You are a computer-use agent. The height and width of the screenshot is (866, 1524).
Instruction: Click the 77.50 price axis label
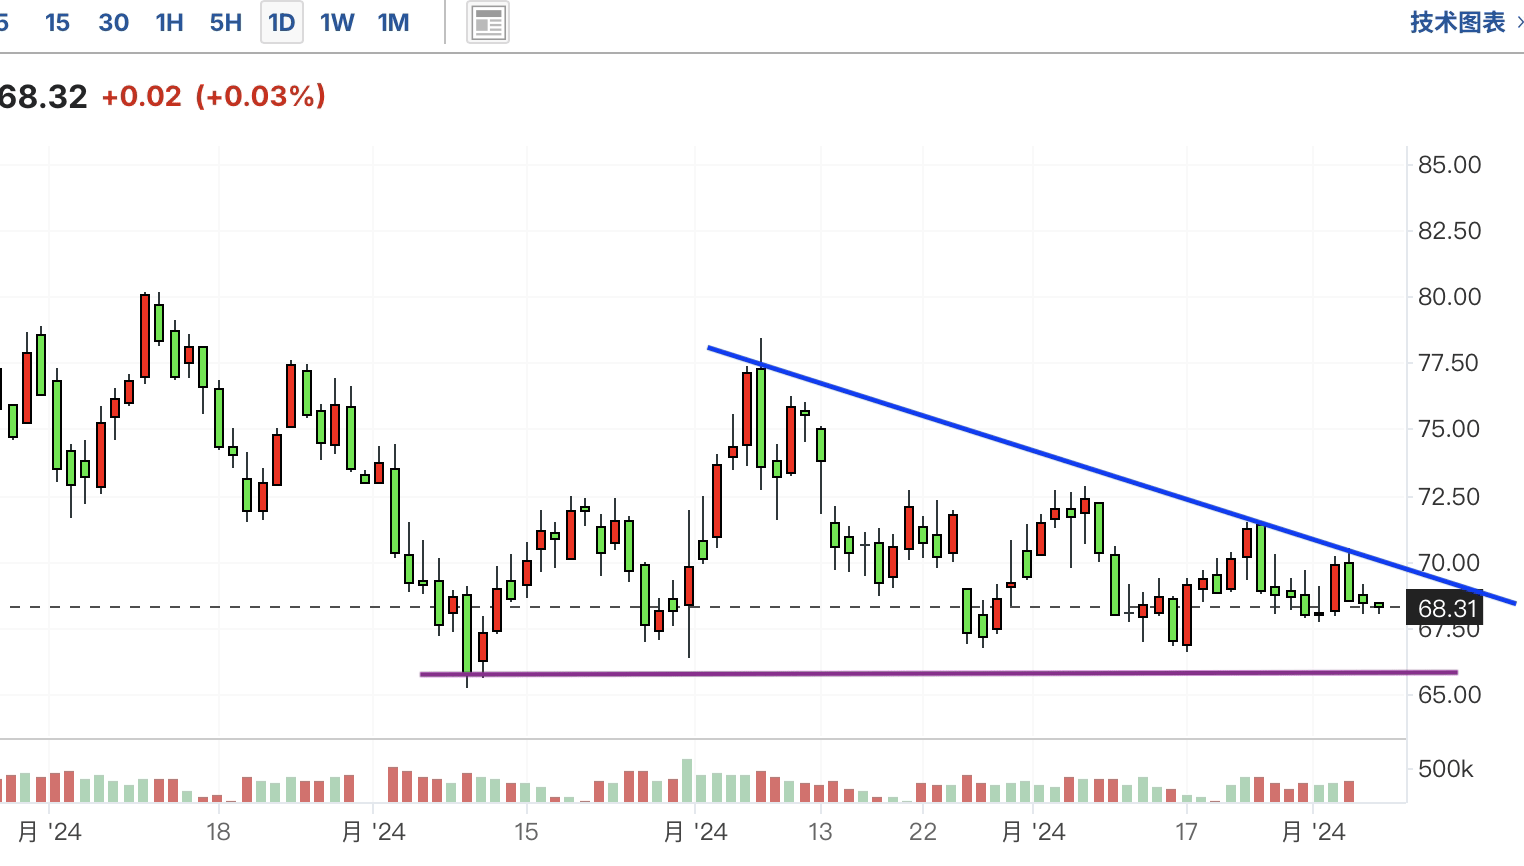point(1449,363)
